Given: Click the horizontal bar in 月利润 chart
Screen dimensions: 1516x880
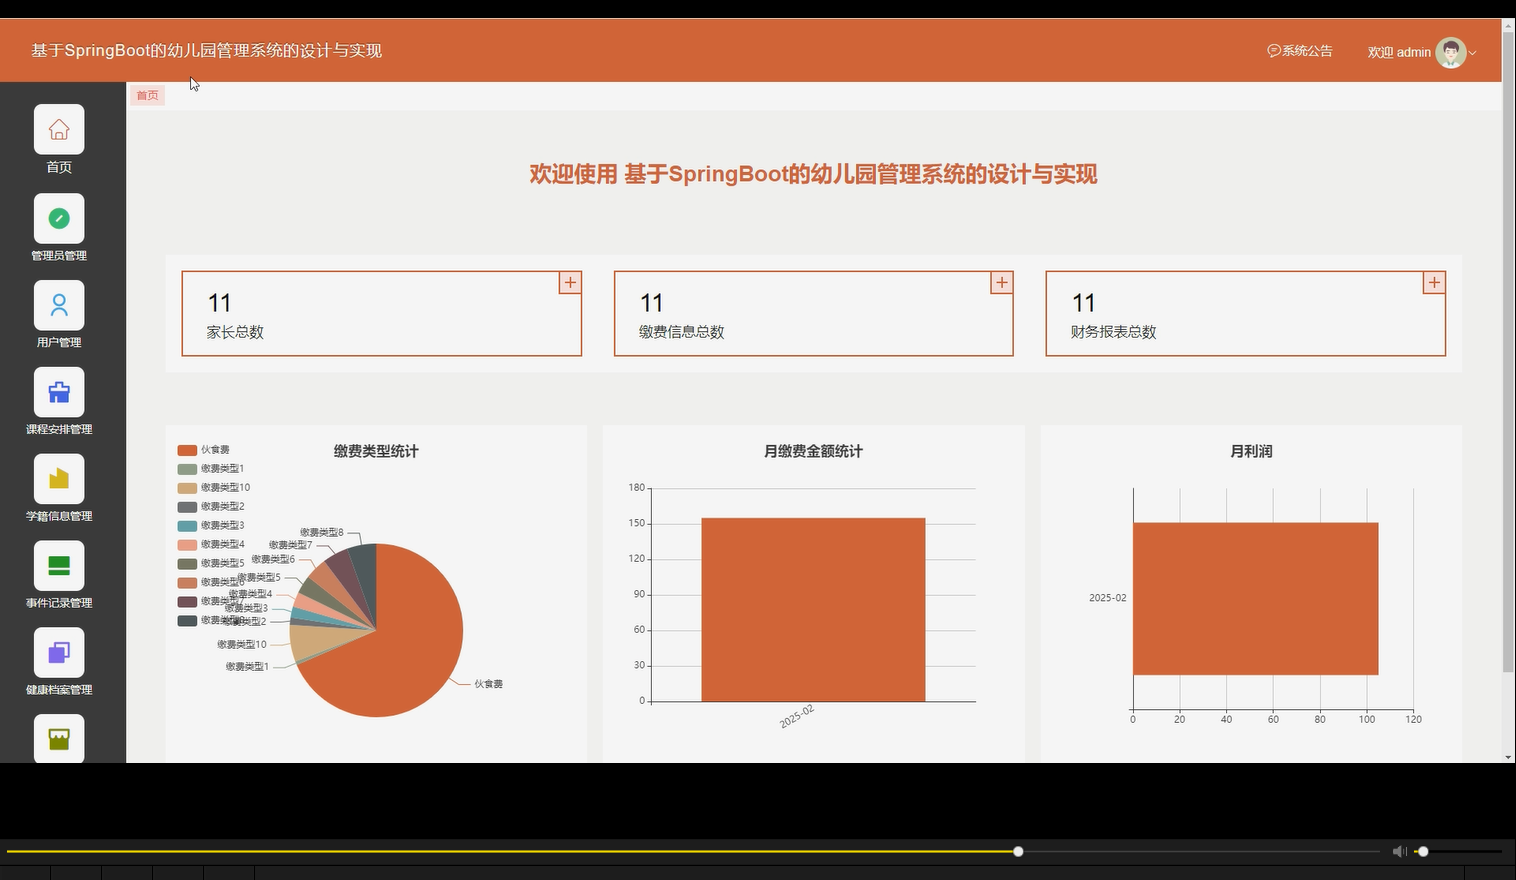Looking at the screenshot, I should tap(1256, 598).
